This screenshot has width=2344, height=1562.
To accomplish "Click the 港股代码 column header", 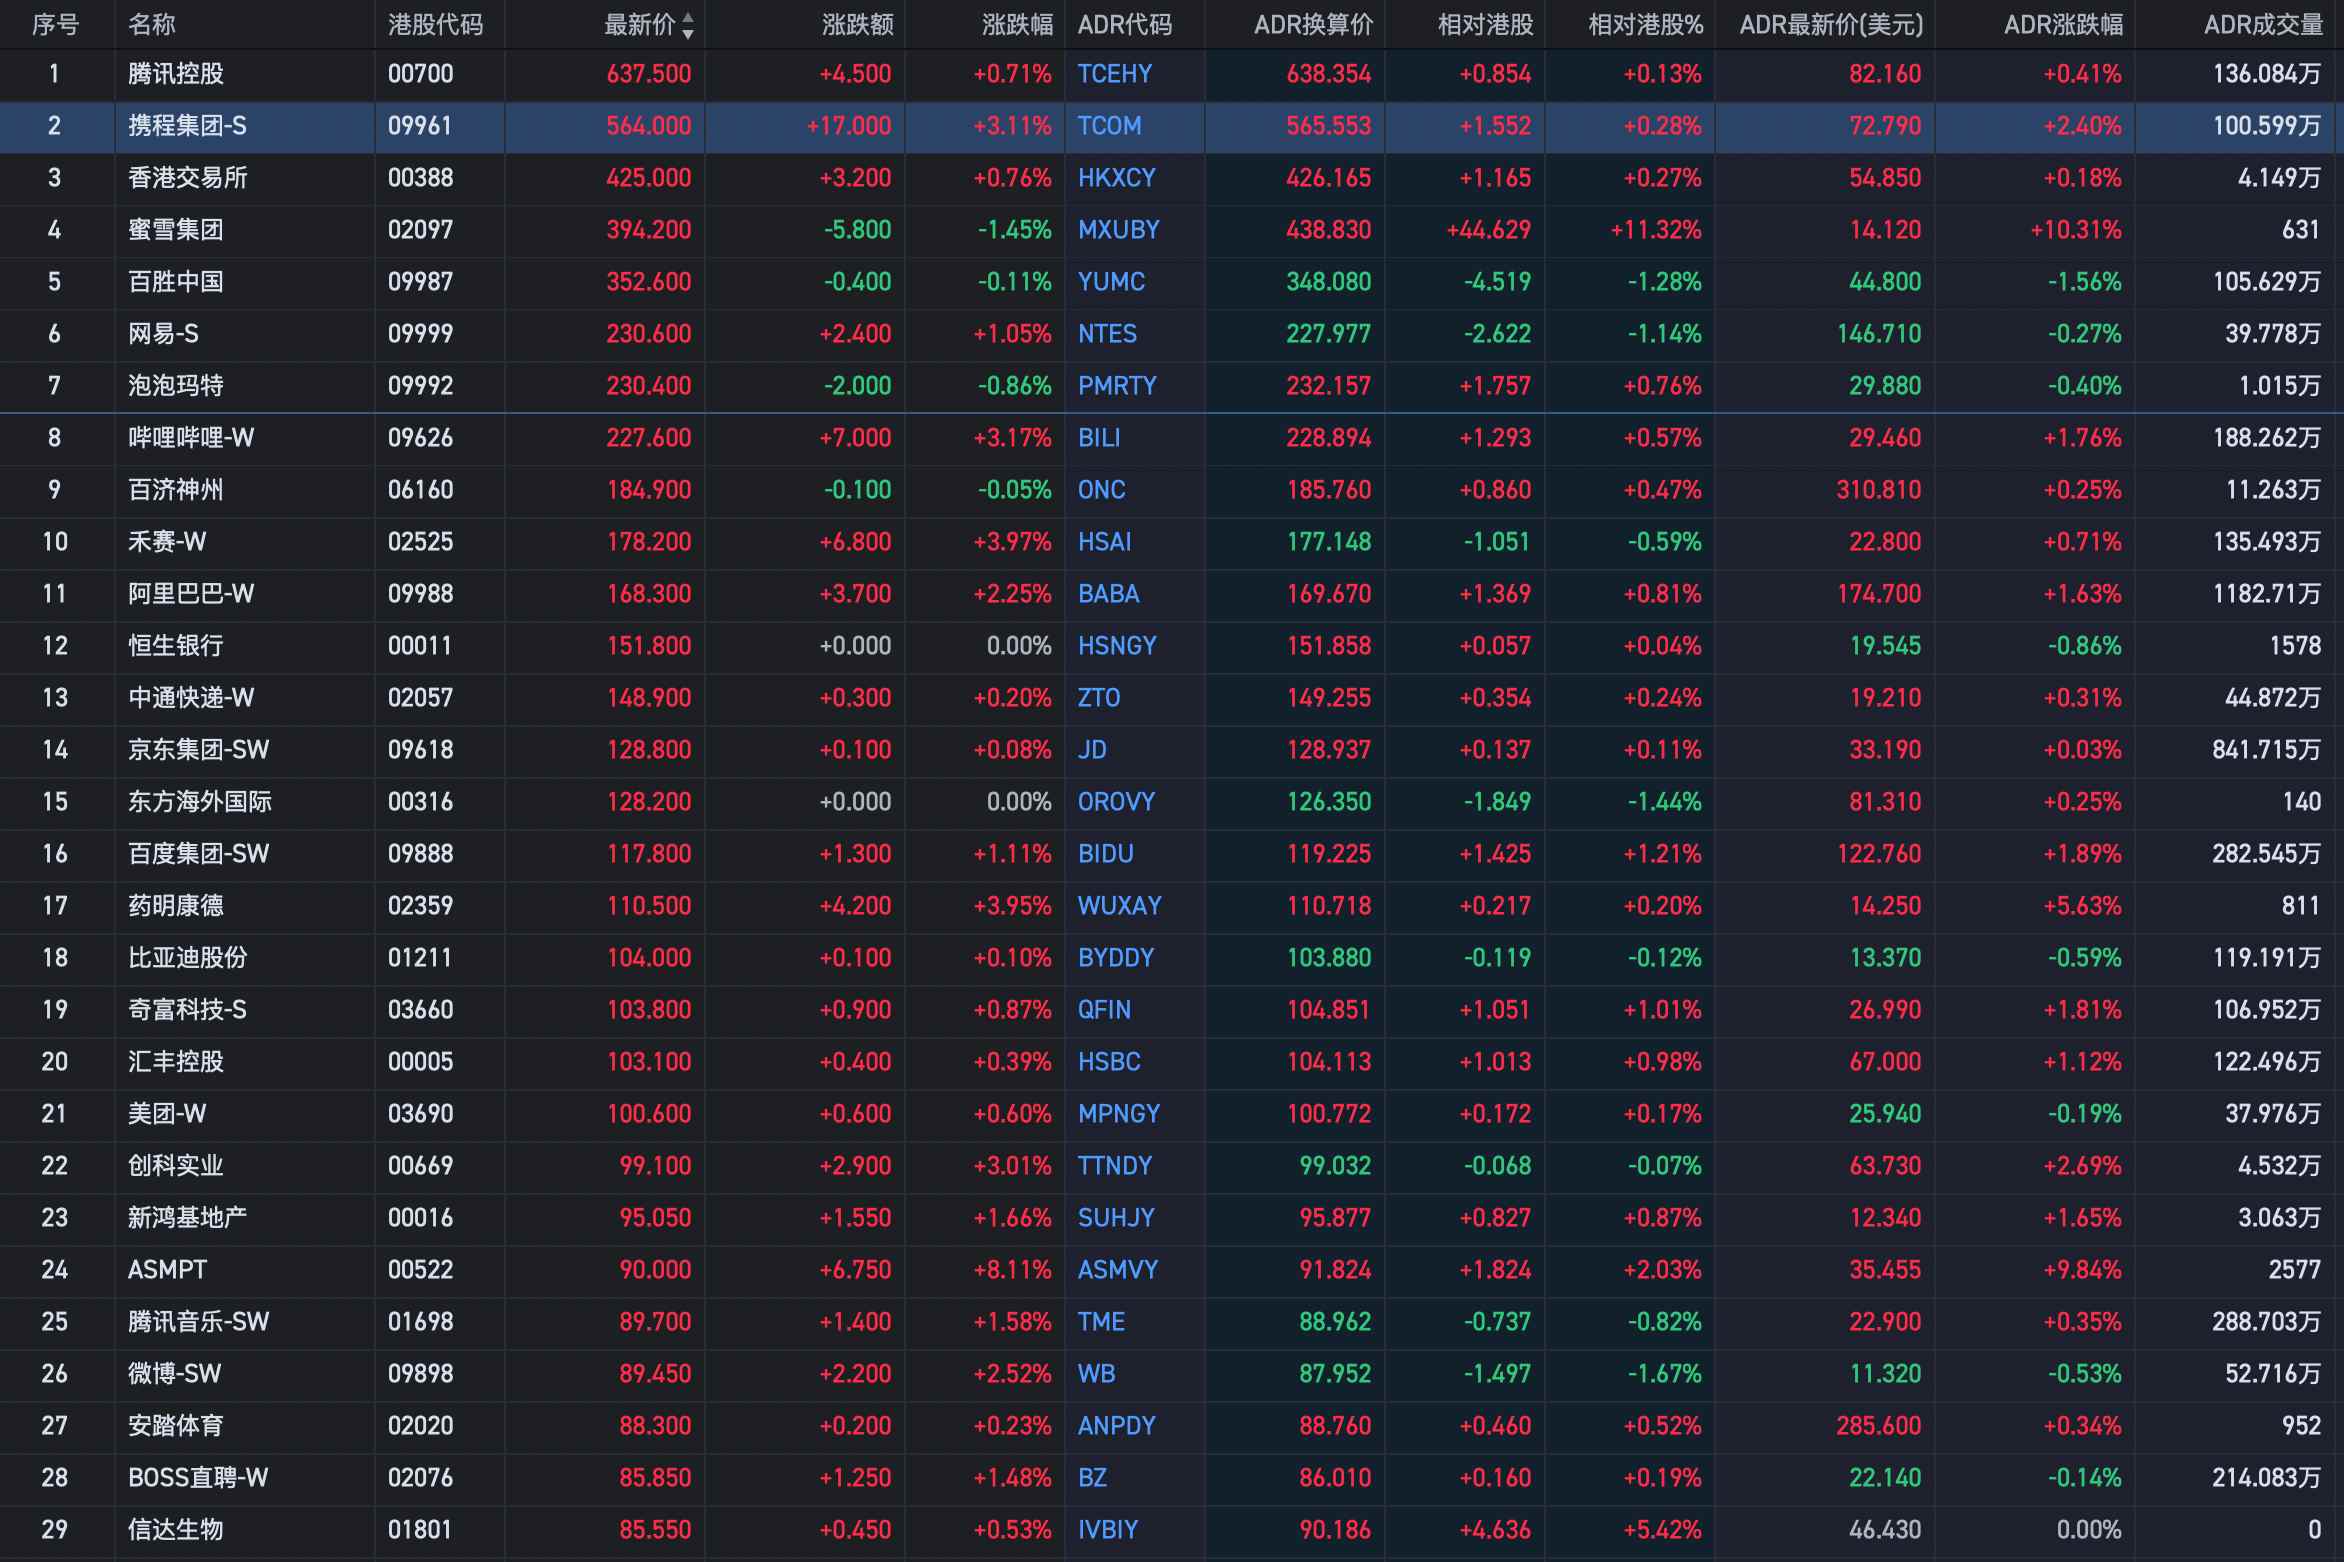I will coord(435,25).
